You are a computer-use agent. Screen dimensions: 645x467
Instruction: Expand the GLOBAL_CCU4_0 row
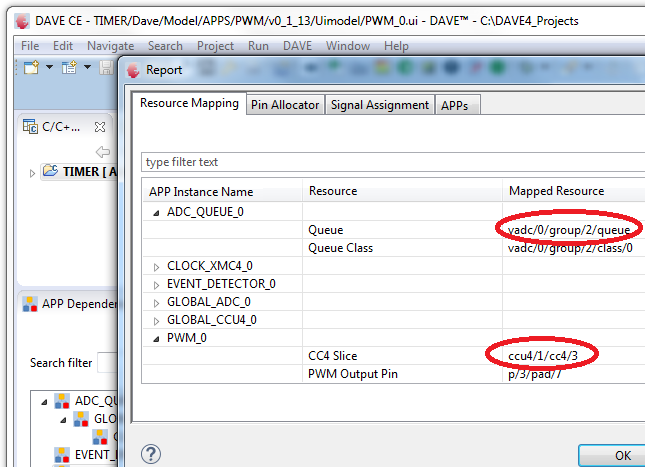(156, 321)
